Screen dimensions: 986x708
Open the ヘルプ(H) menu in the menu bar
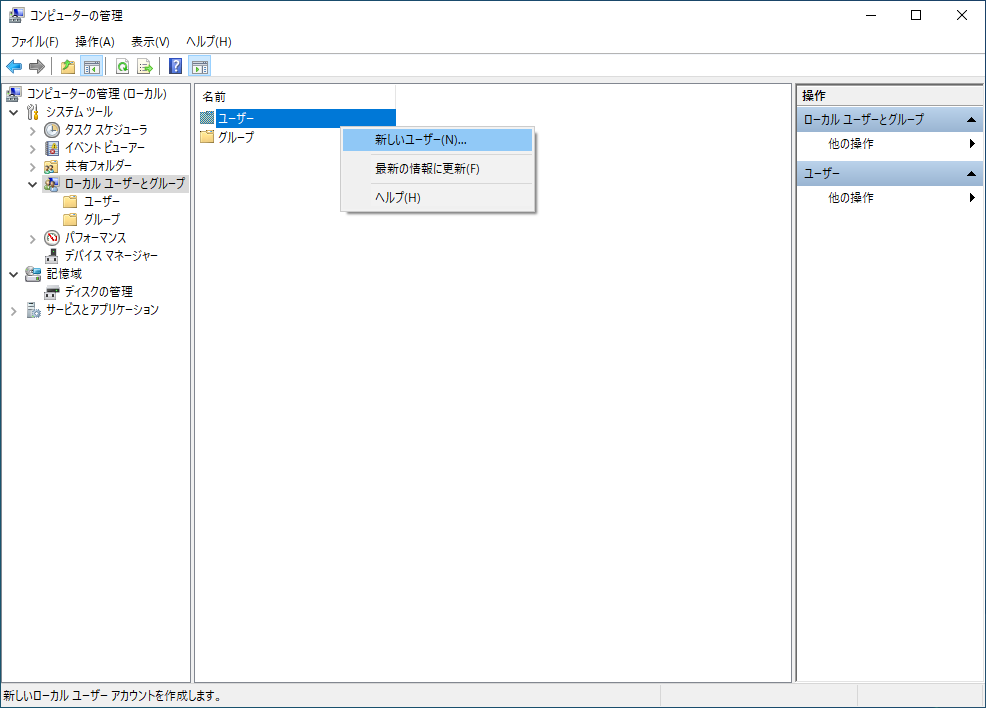(209, 41)
